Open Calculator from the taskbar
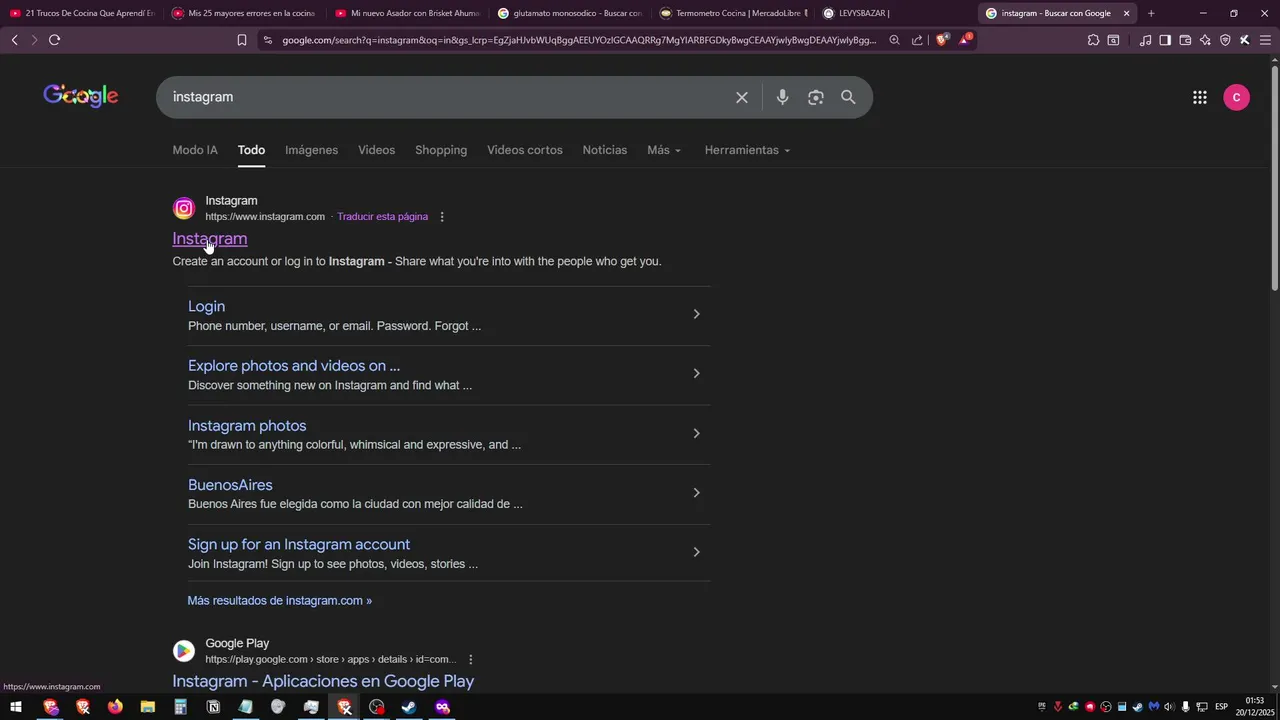This screenshot has height=720, width=1280. point(180,707)
